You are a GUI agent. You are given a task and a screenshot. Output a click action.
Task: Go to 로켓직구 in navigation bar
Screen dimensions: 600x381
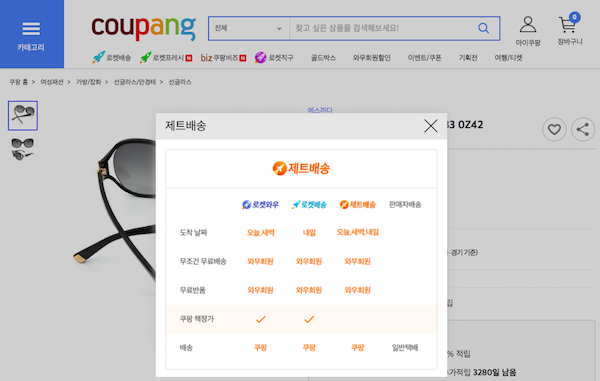pyautogui.click(x=274, y=58)
